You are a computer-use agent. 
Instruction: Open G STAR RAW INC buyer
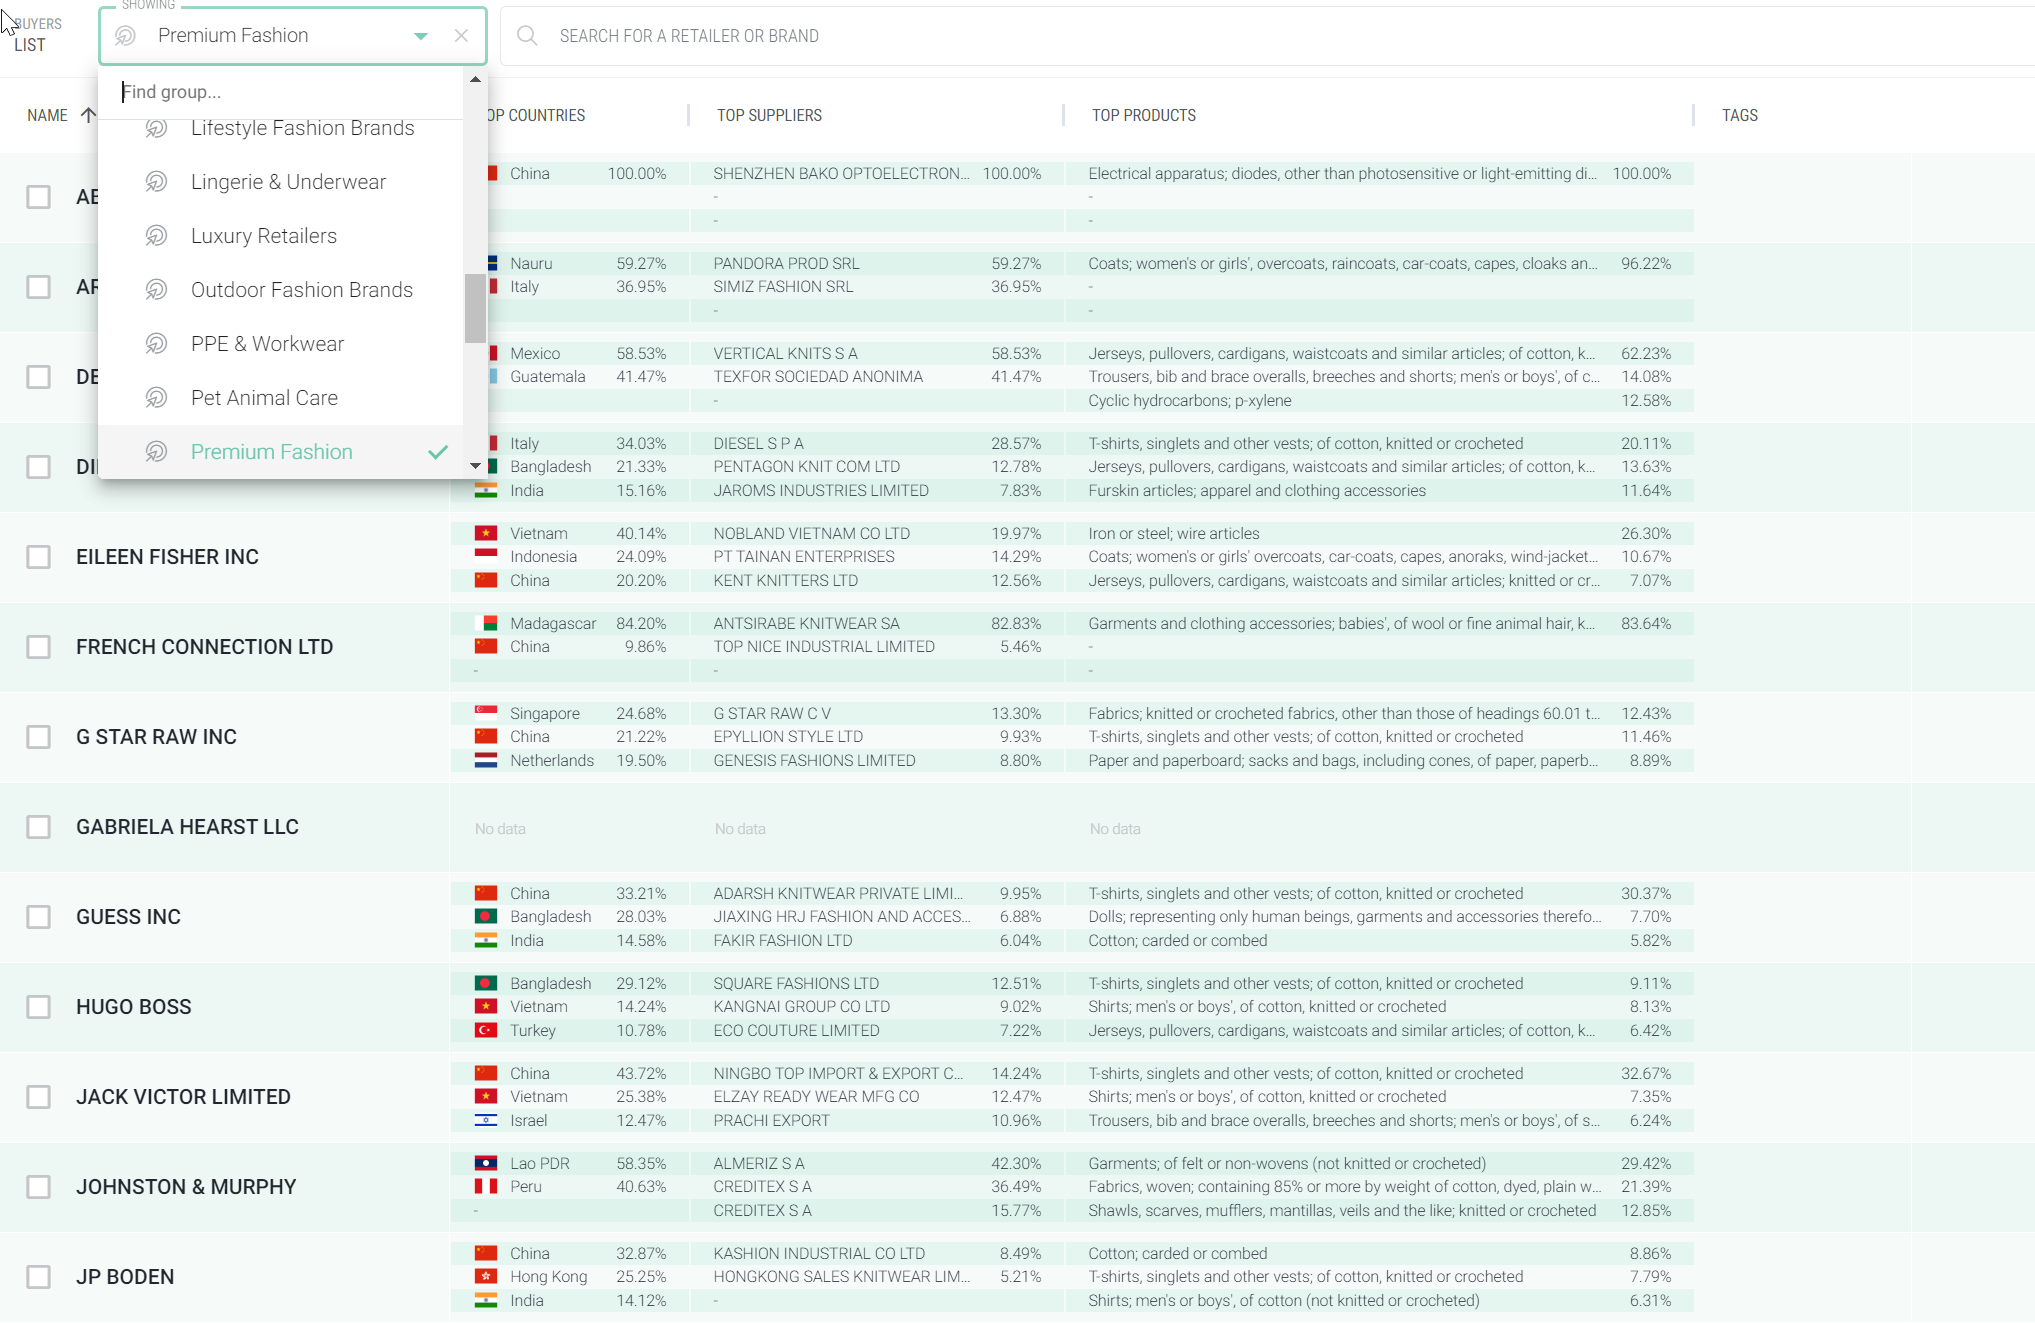click(x=156, y=737)
